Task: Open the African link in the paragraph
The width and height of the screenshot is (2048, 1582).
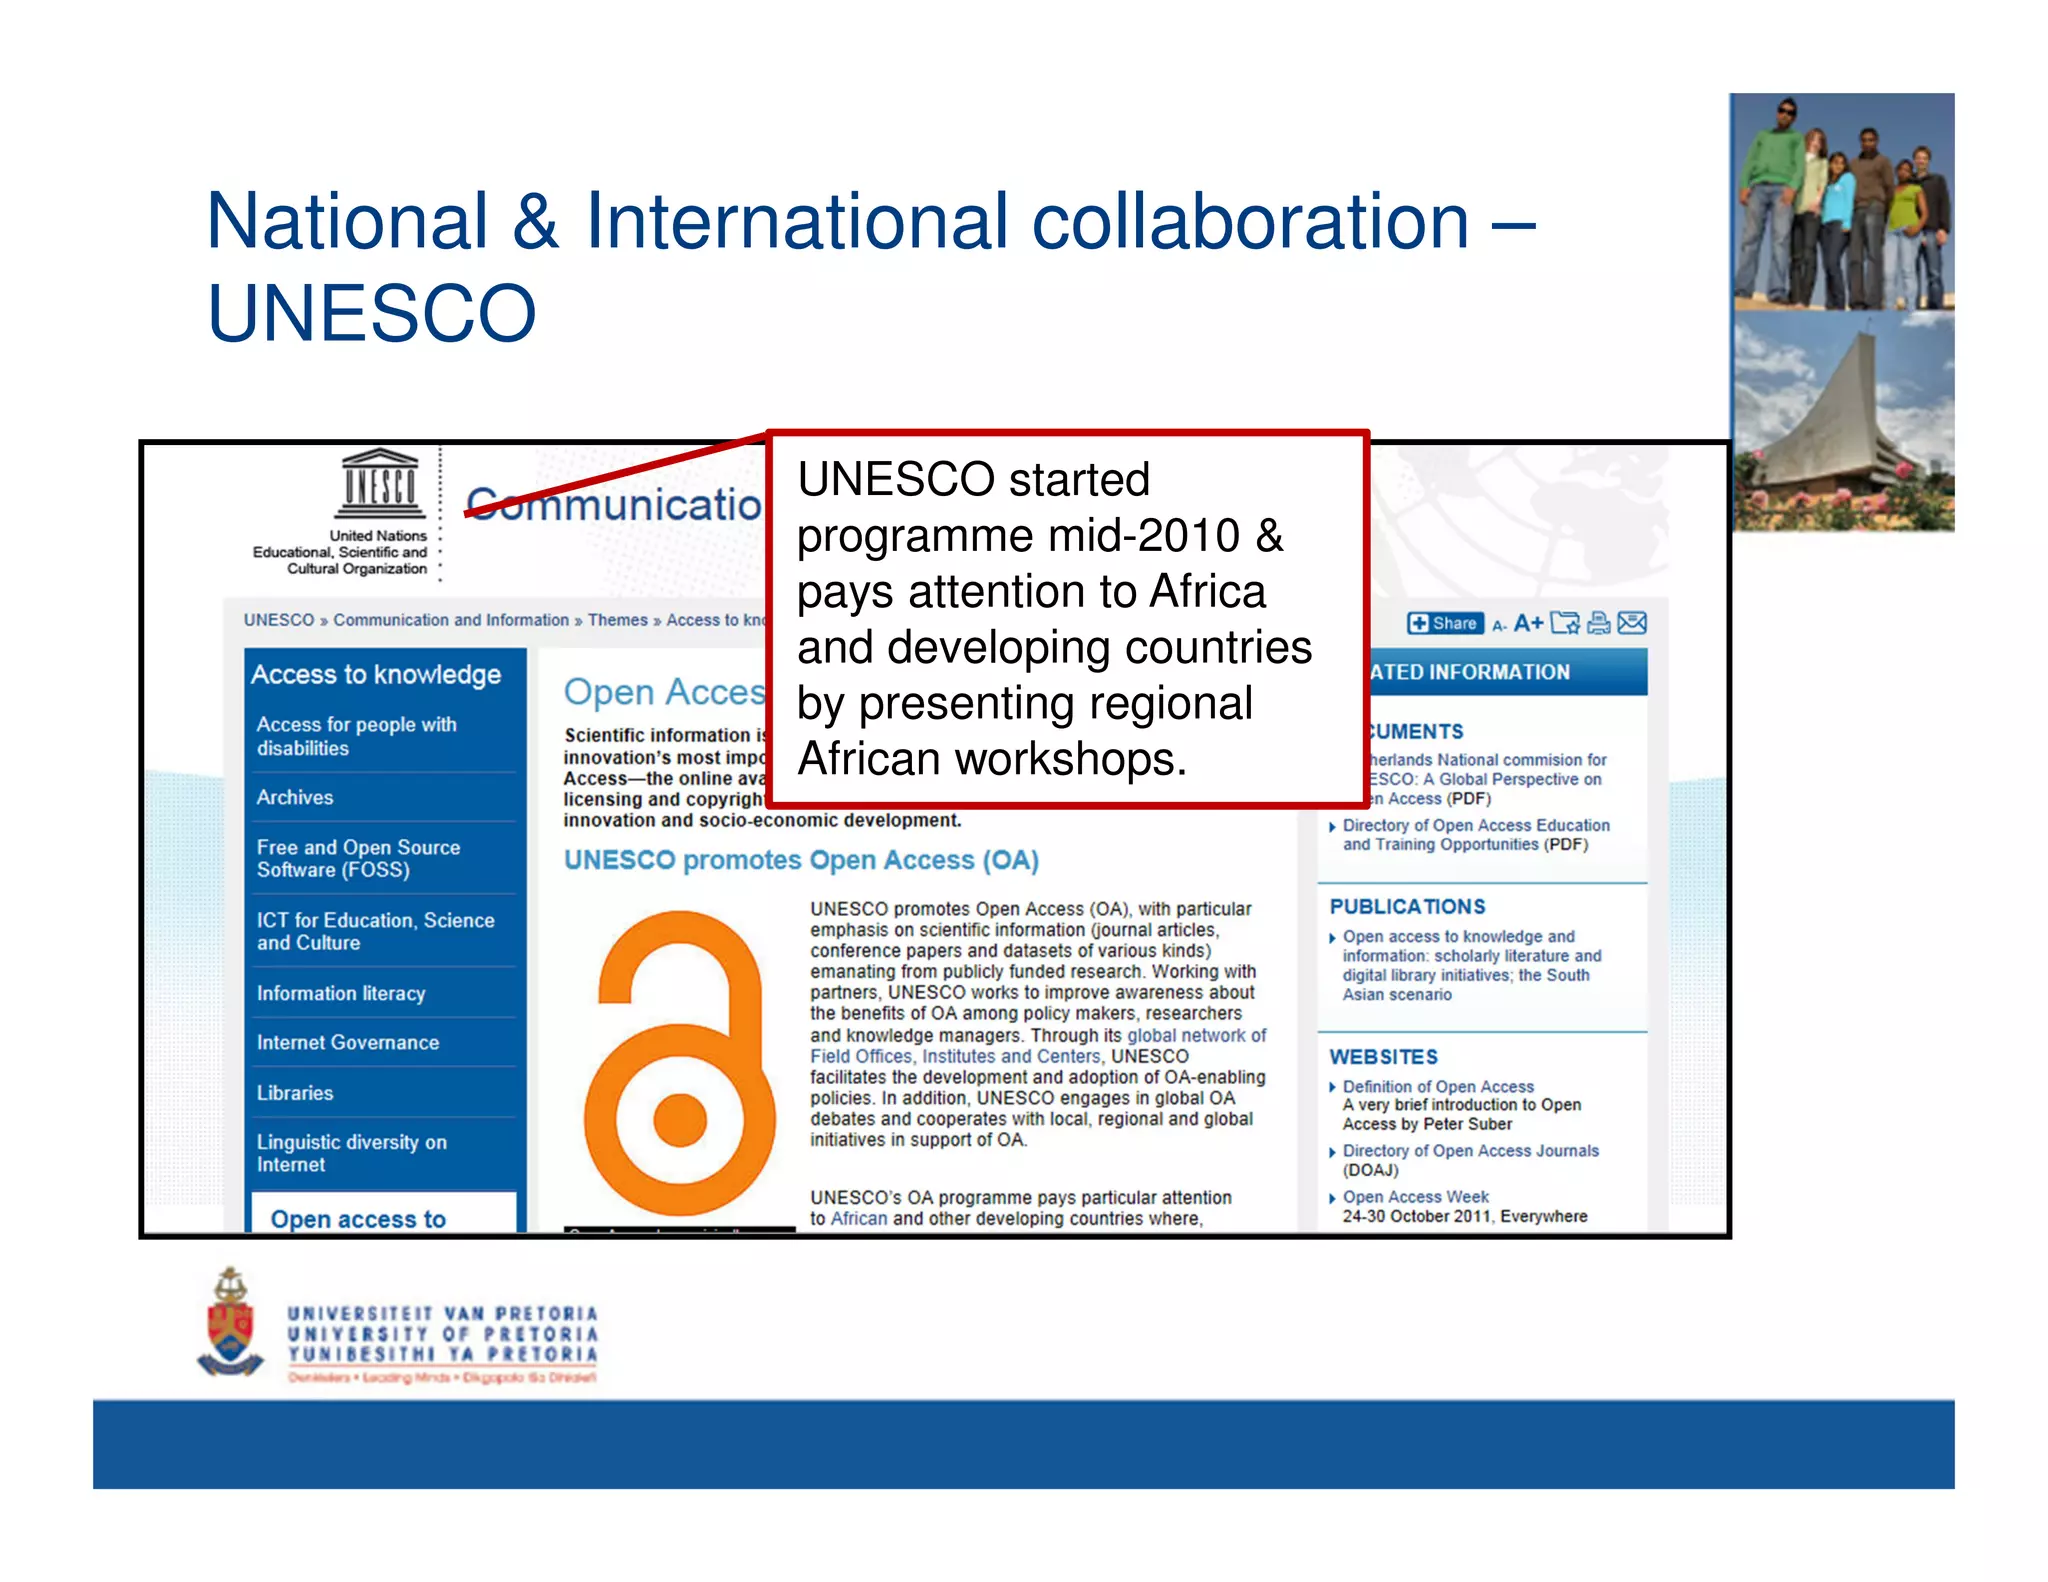Action: click(859, 1218)
